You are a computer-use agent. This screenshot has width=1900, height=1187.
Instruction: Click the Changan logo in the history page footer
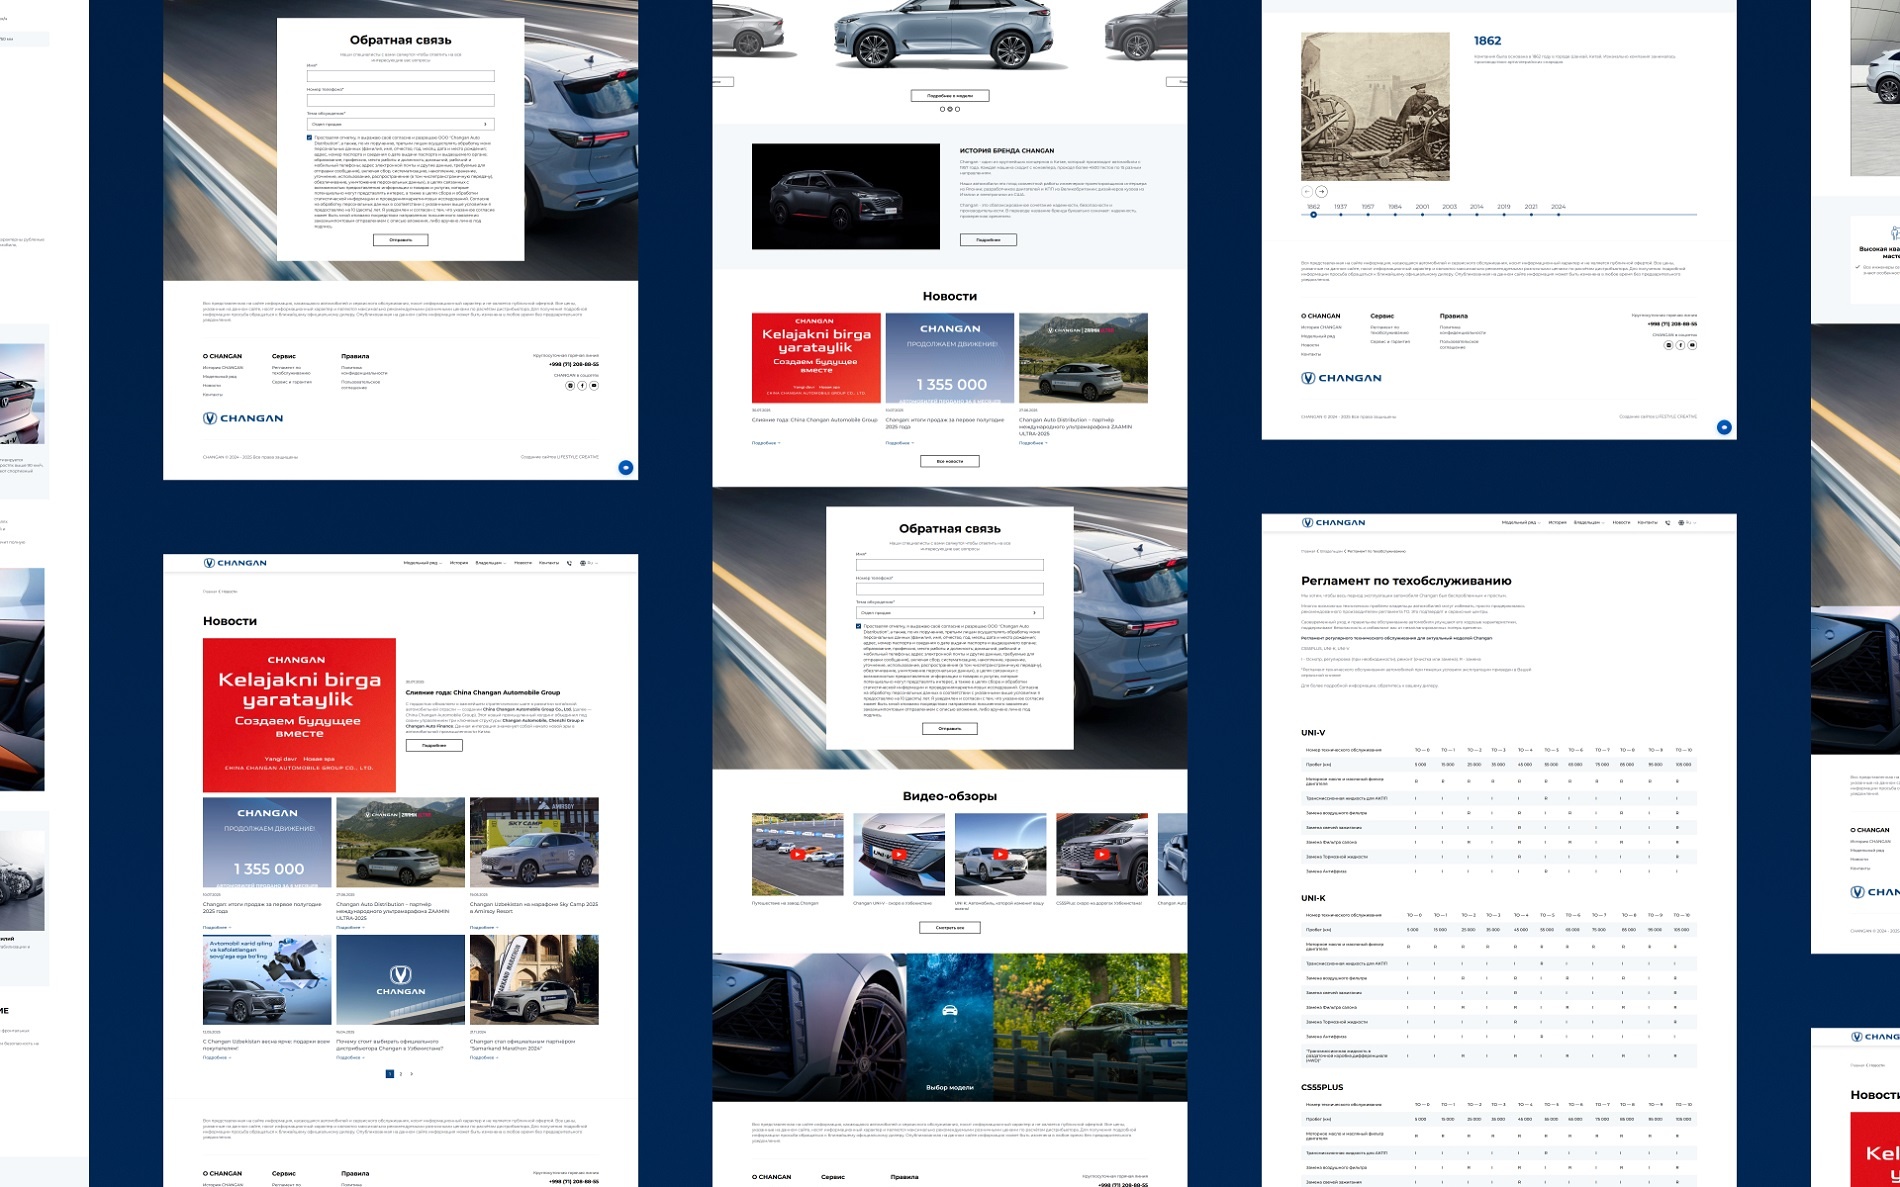(x=1341, y=378)
